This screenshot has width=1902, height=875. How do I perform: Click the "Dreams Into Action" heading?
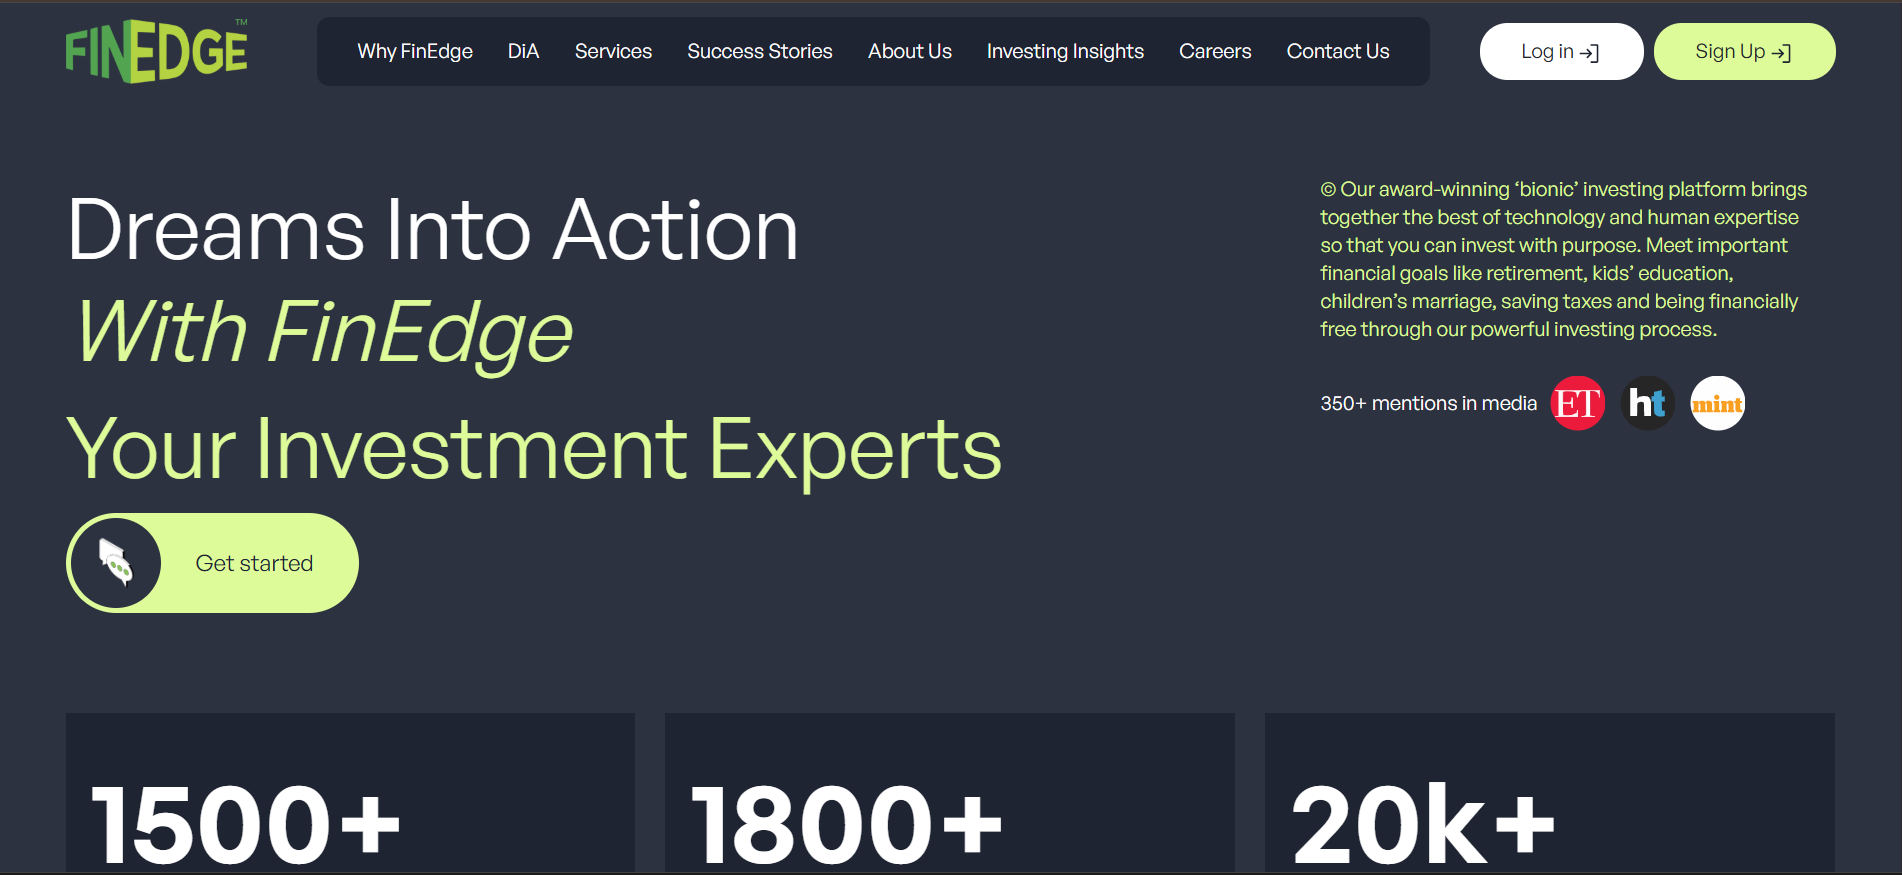[x=433, y=230]
